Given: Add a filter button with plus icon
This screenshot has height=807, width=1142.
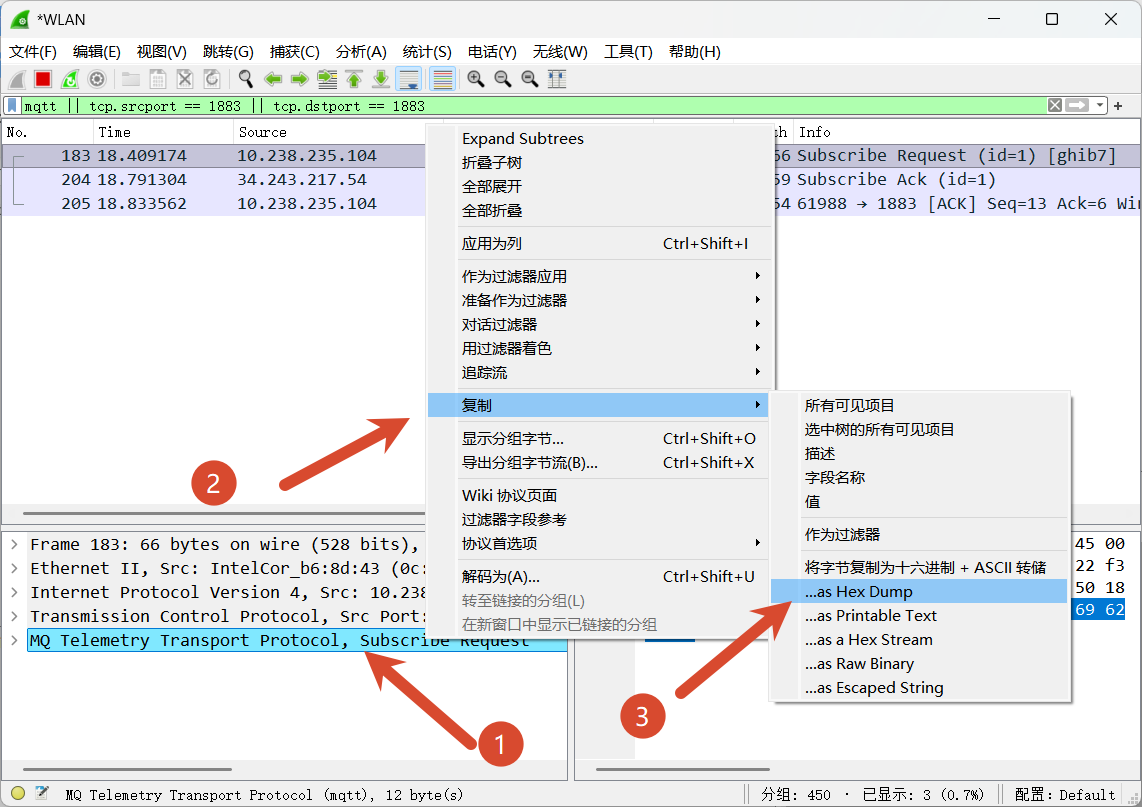Looking at the screenshot, I should 1119,106.
